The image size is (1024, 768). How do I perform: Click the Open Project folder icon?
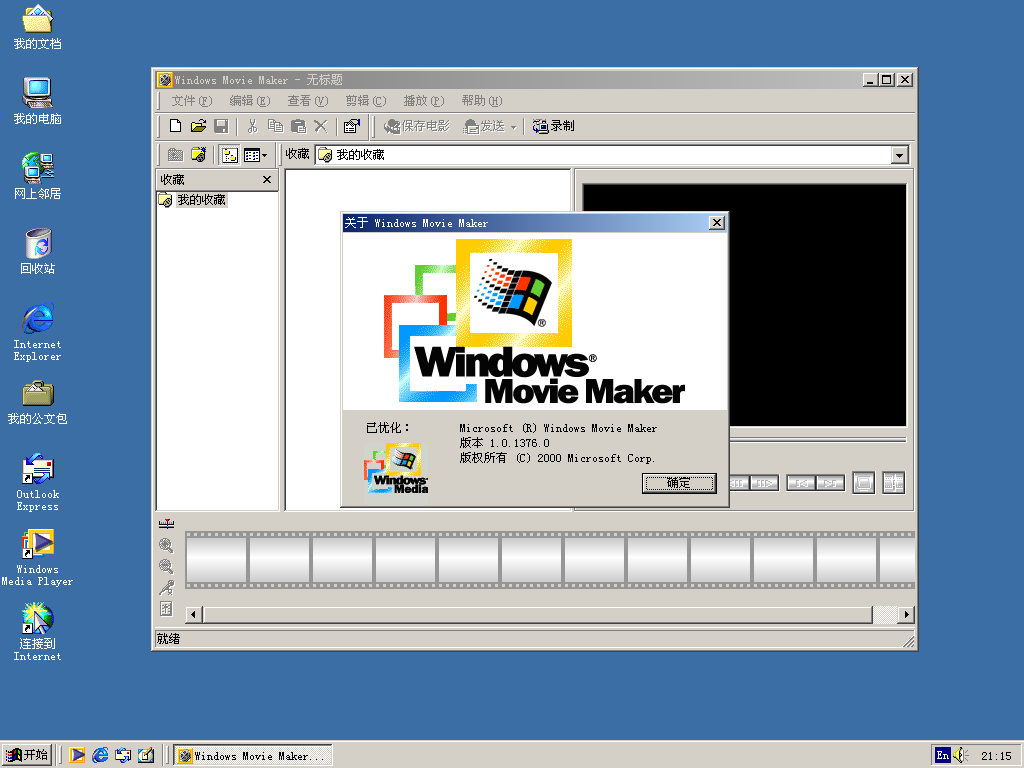click(x=199, y=126)
